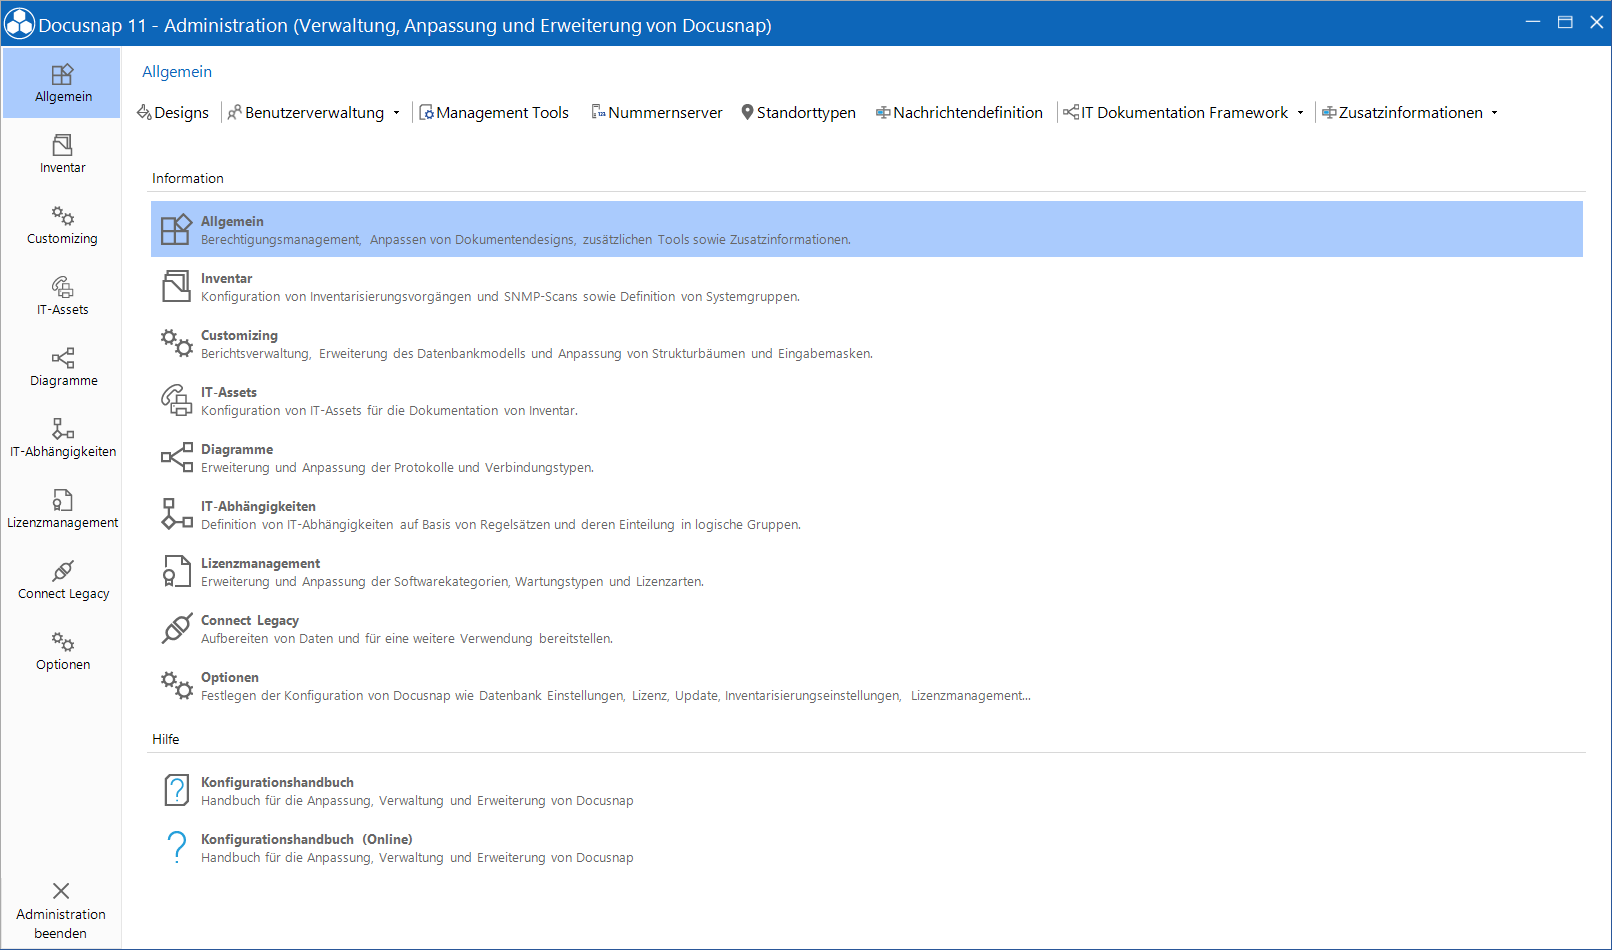Expand the Benutzerverwaltung dropdown arrow
This screenshot has height=950, width=1612.
[x=396, y=113]
